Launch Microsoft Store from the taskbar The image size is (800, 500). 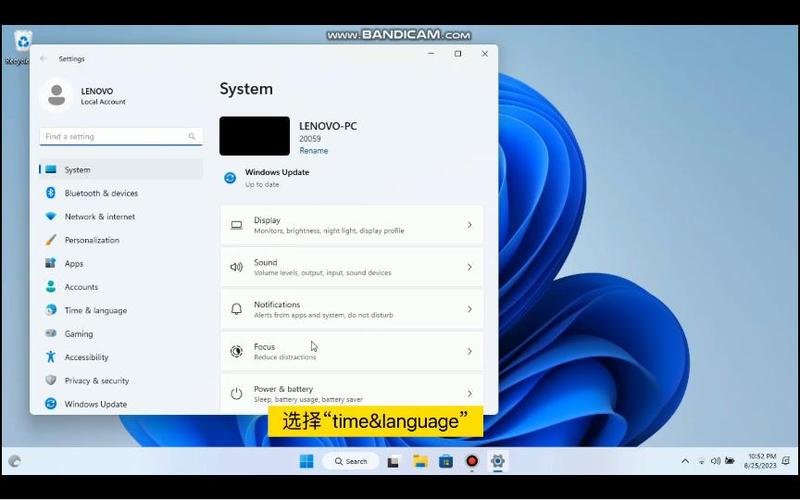(x=446, y=462)
